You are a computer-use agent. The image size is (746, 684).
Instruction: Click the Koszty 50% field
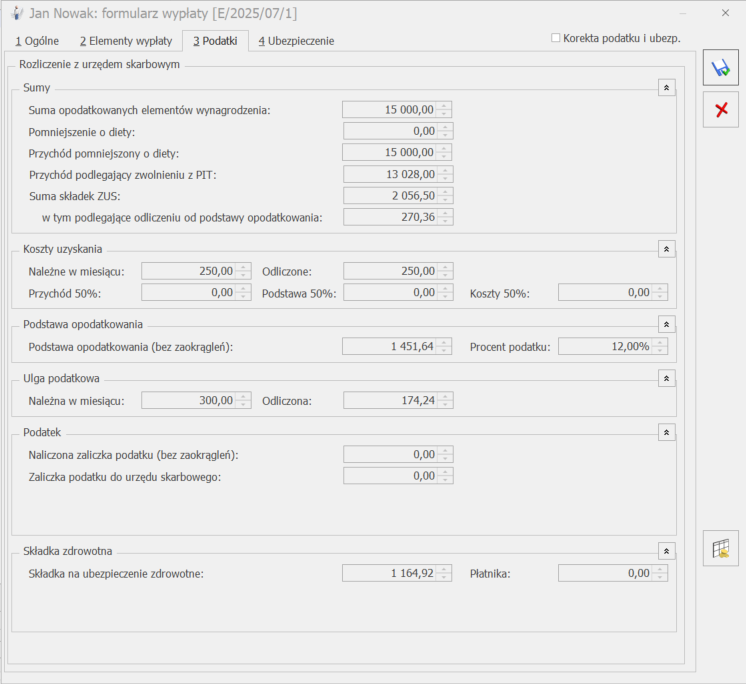point(613,293)
